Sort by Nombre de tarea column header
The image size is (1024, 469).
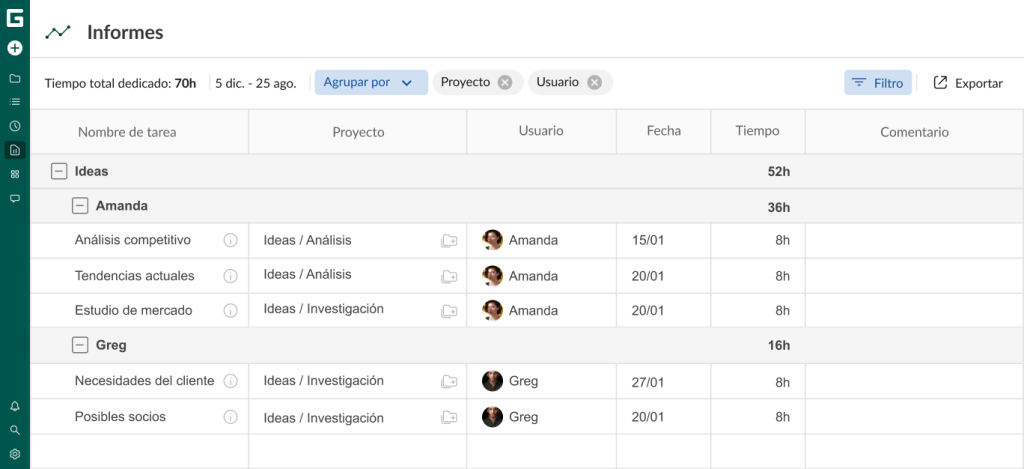(x=127, y=132)
